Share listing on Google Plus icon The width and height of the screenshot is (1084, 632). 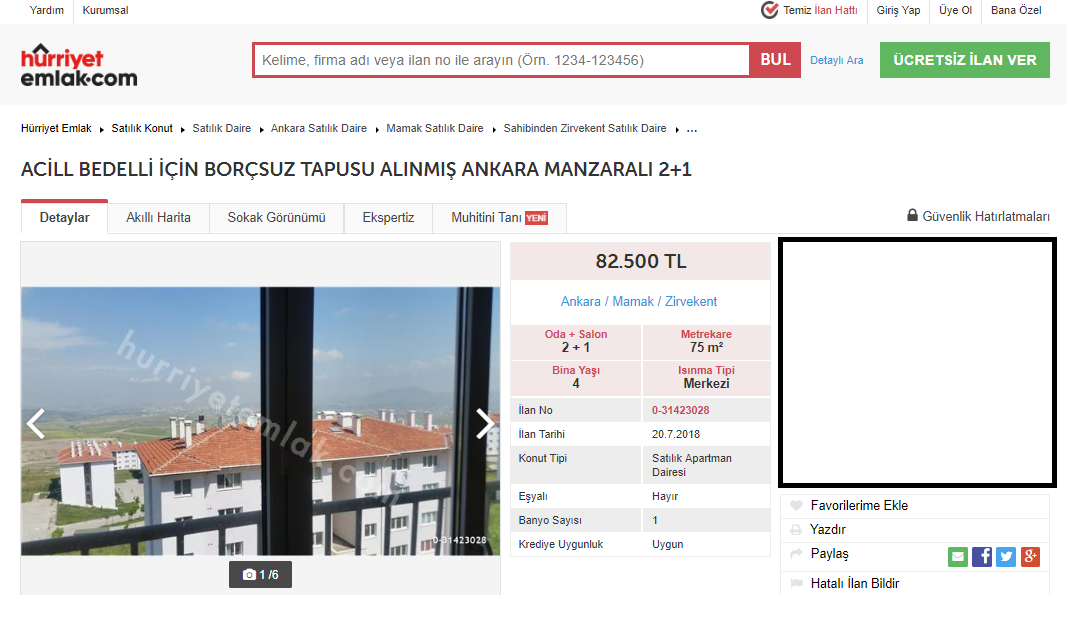pos(1030,557)
